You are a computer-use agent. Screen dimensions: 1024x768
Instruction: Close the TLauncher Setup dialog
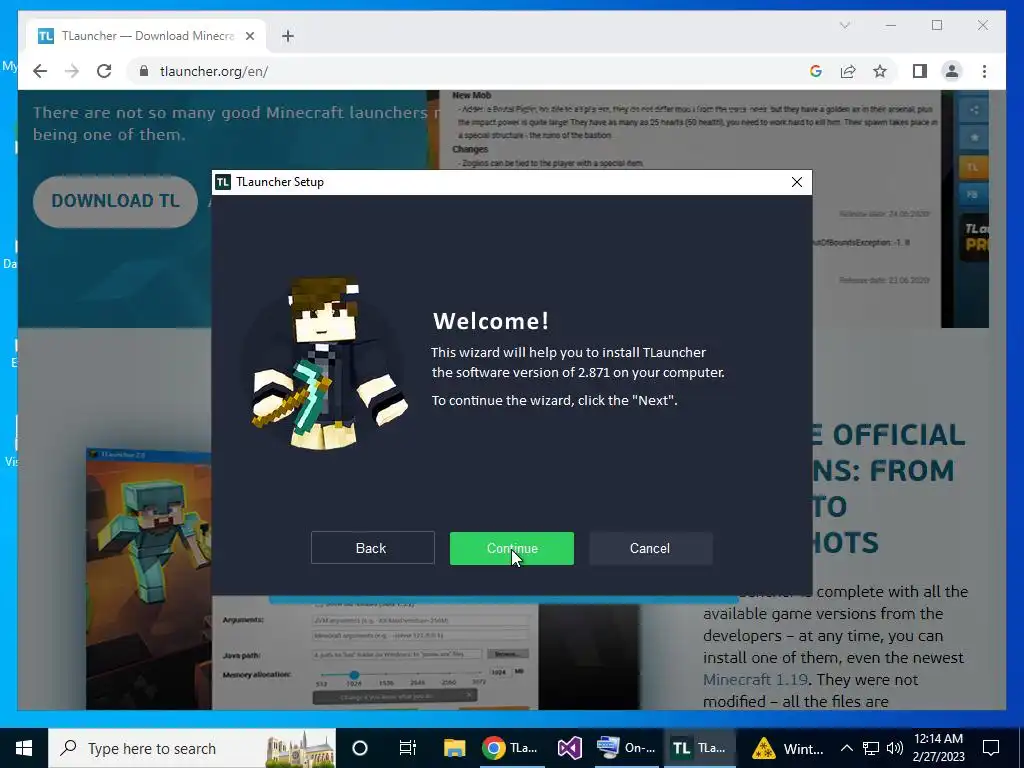[x=797, y=182]
